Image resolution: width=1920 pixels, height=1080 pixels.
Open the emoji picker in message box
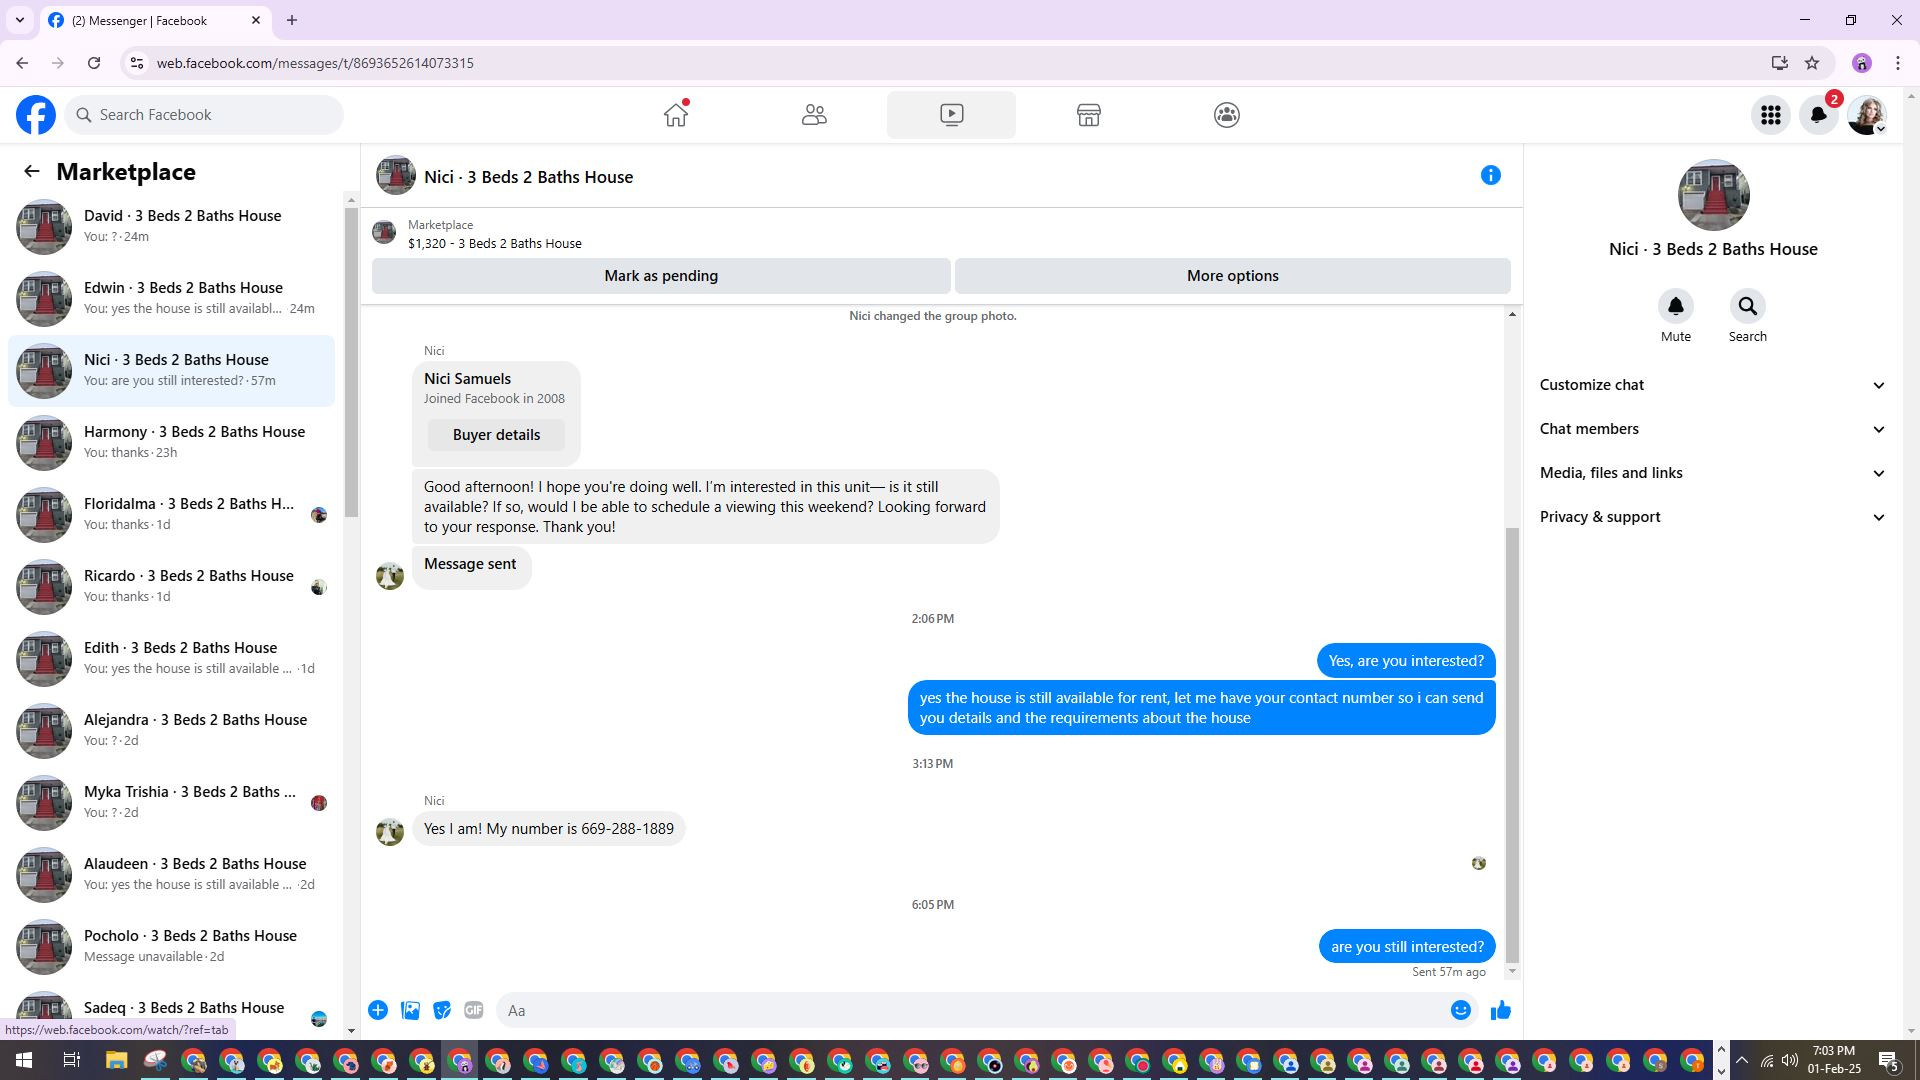click(1460, 1011)
